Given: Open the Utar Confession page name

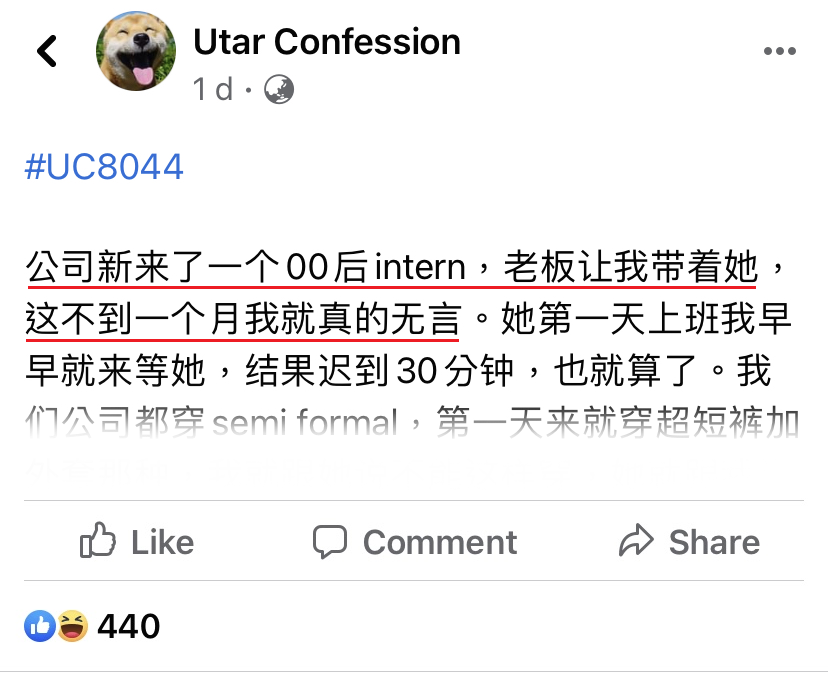Looking at the screenshot, I should point(326,42).
